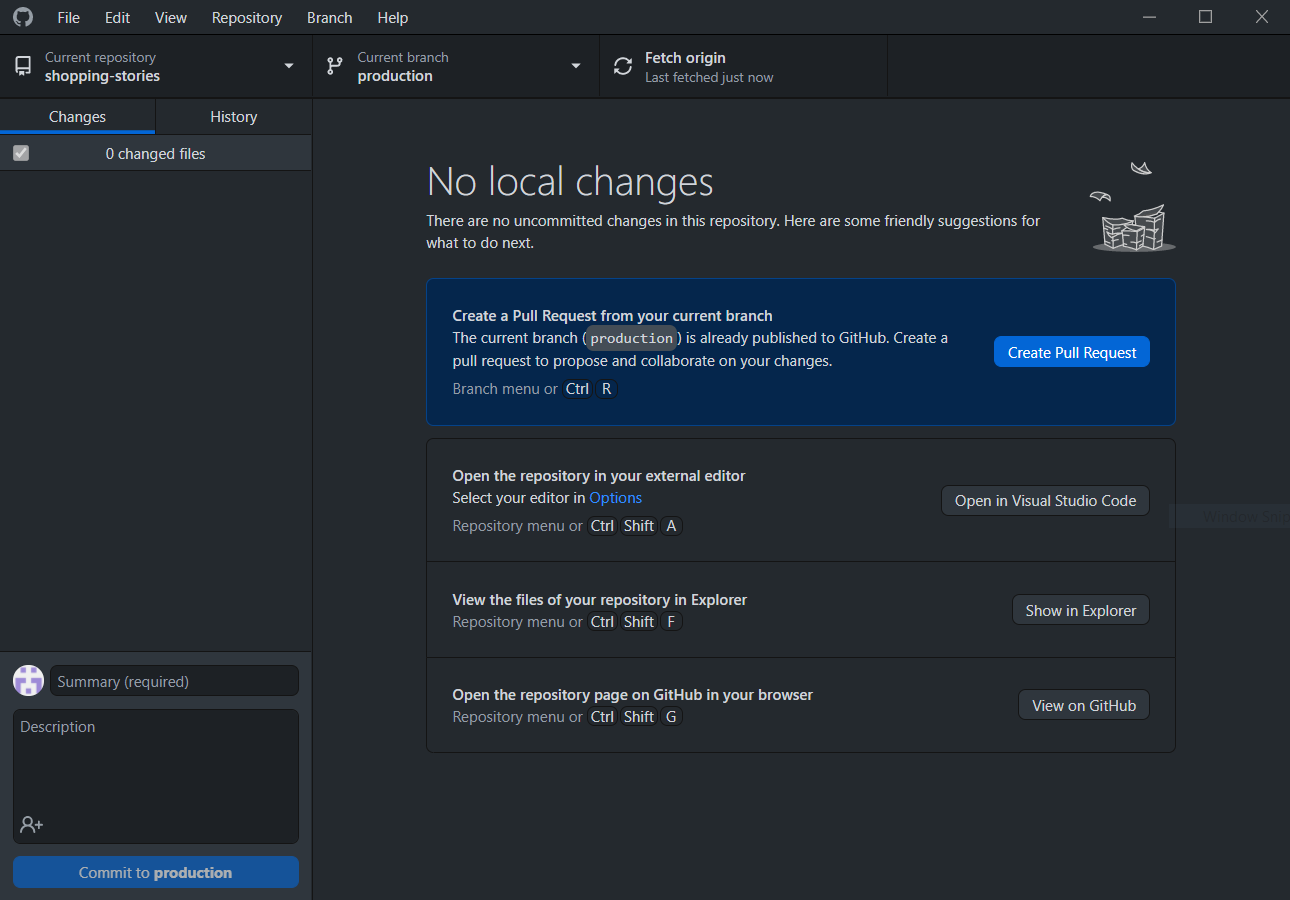Screen dimensions: 1290x900
Task: Click the Create Pull Request button
Action: pos(1072,352)
